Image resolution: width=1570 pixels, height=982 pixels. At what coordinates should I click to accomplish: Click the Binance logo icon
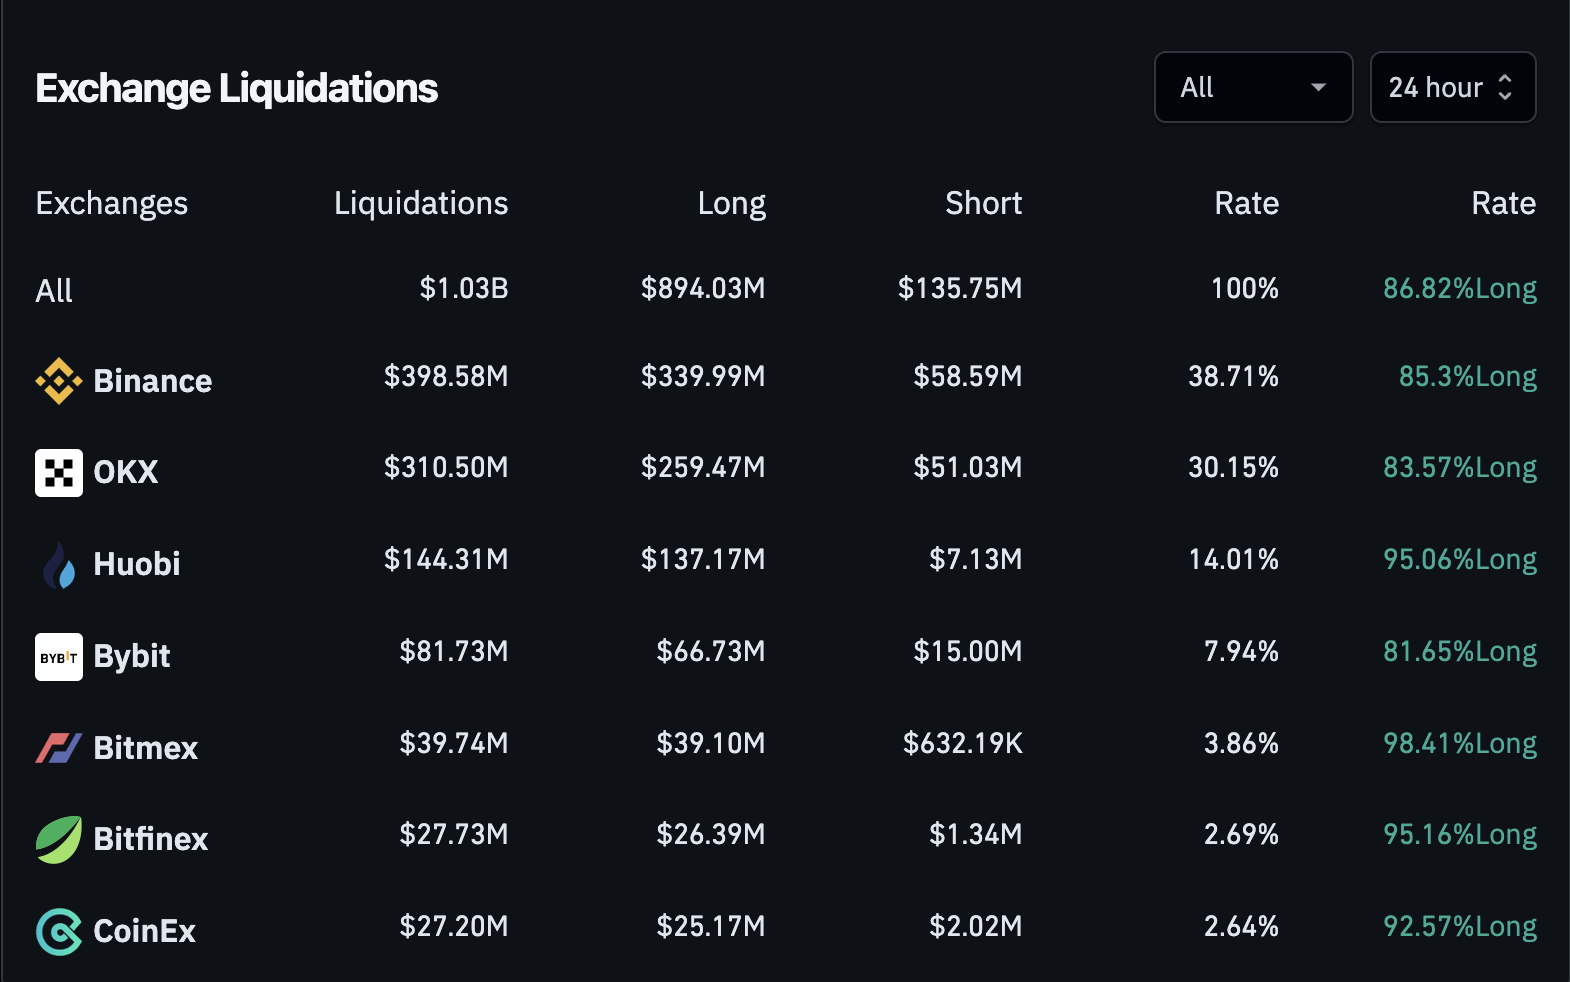(x=59, y=381)
